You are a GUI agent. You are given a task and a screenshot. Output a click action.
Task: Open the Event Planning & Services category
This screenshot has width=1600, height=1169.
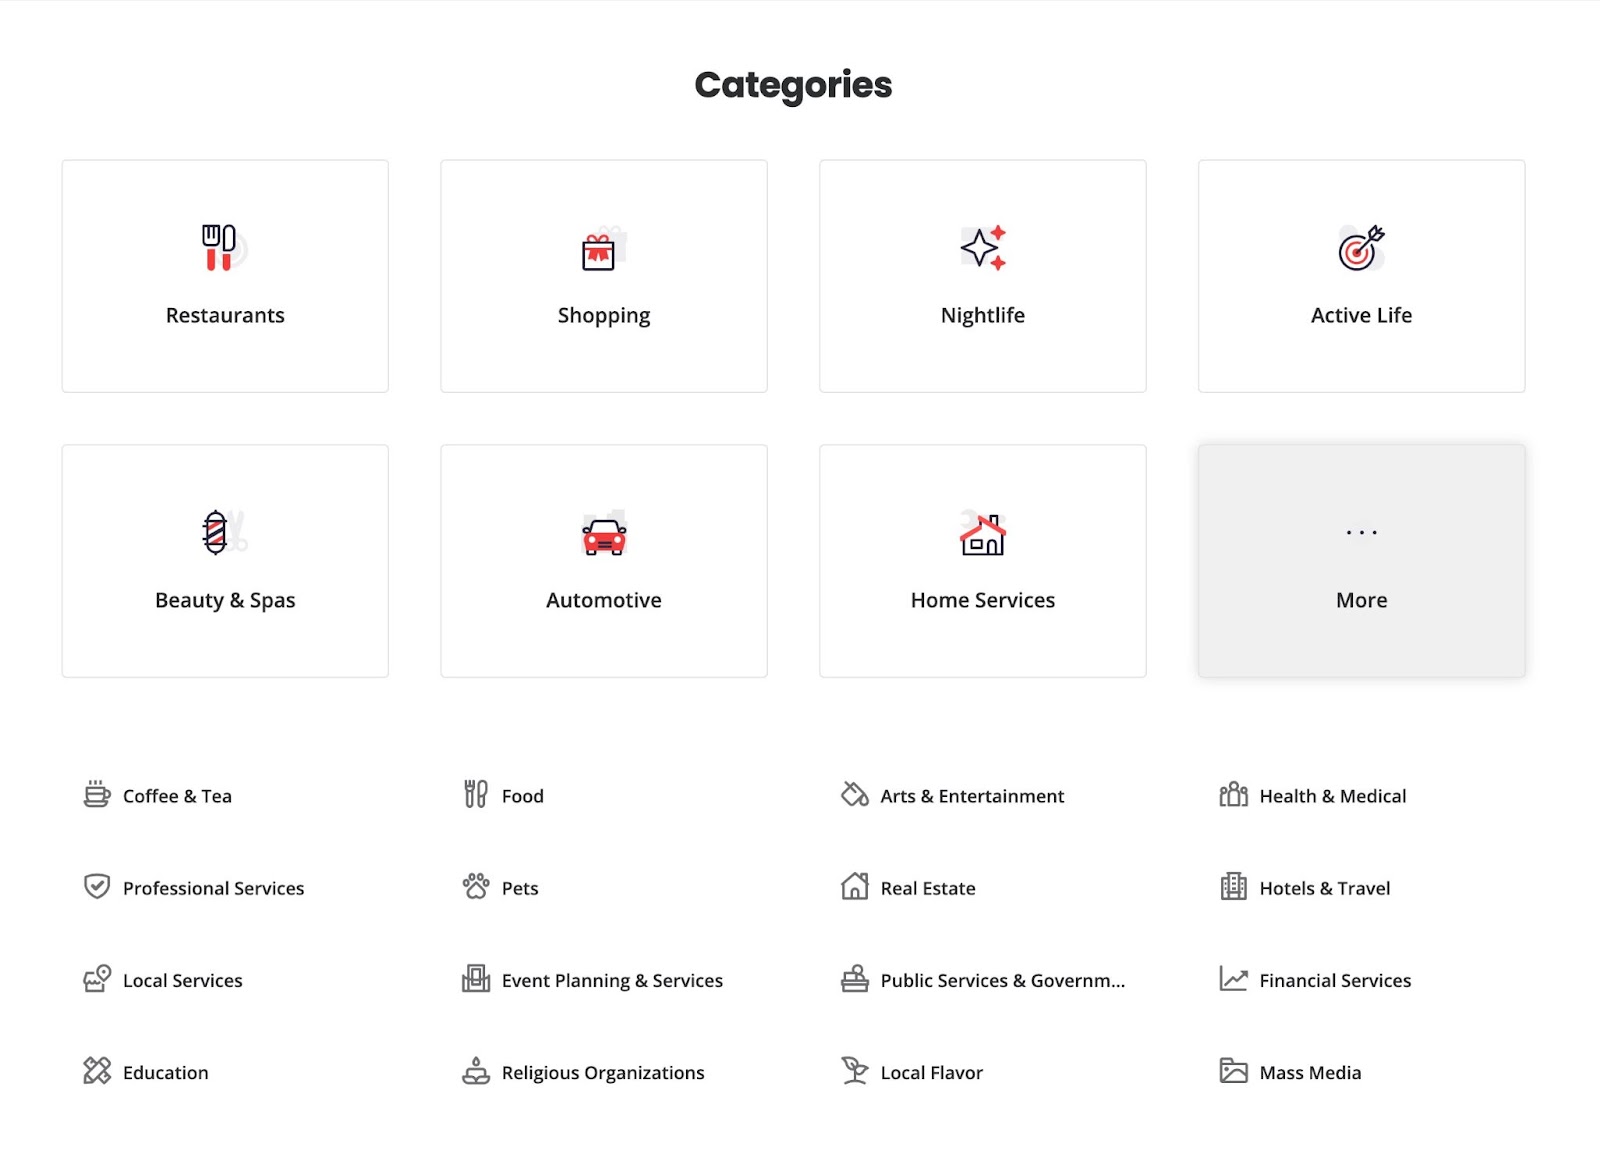[x=612, y=980]
